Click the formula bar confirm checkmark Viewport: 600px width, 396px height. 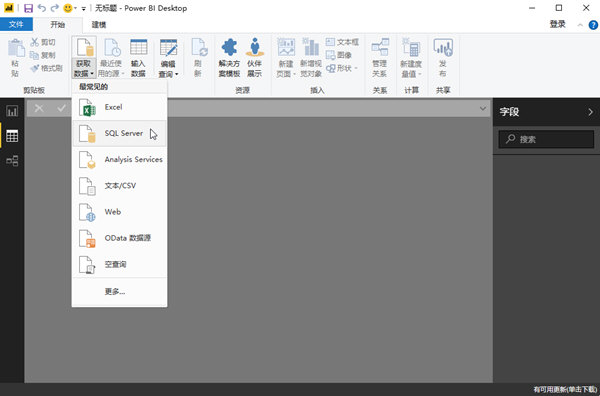[61, 109]
